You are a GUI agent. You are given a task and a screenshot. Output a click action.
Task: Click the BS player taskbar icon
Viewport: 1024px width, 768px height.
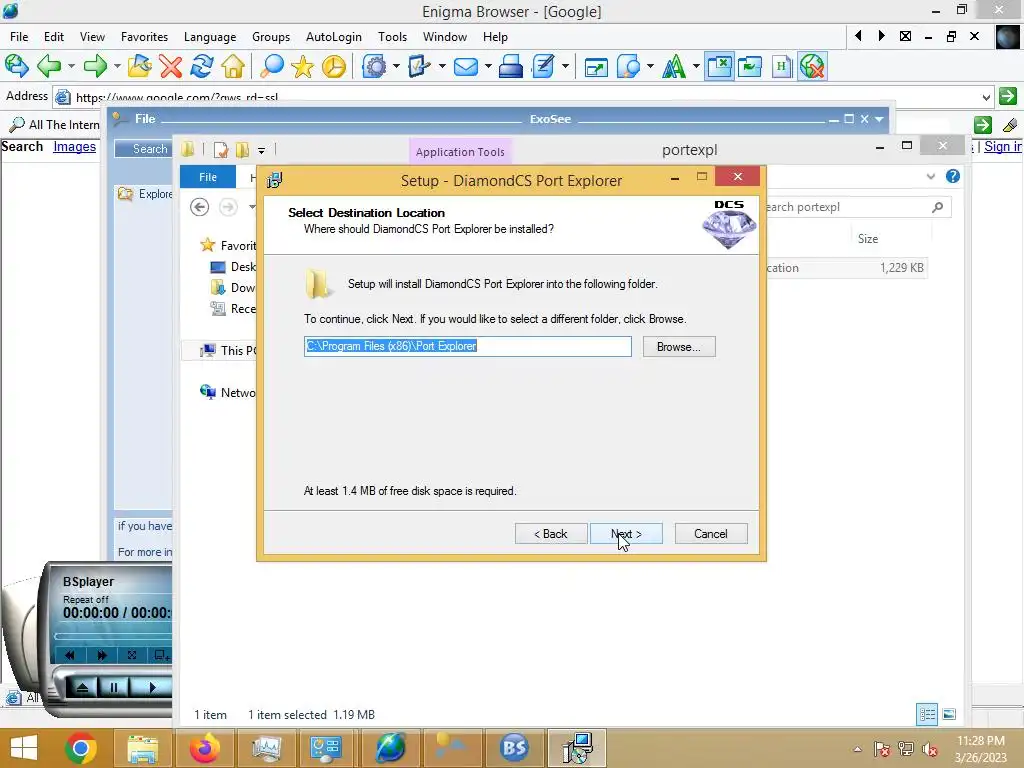click(x=515, y=748)
